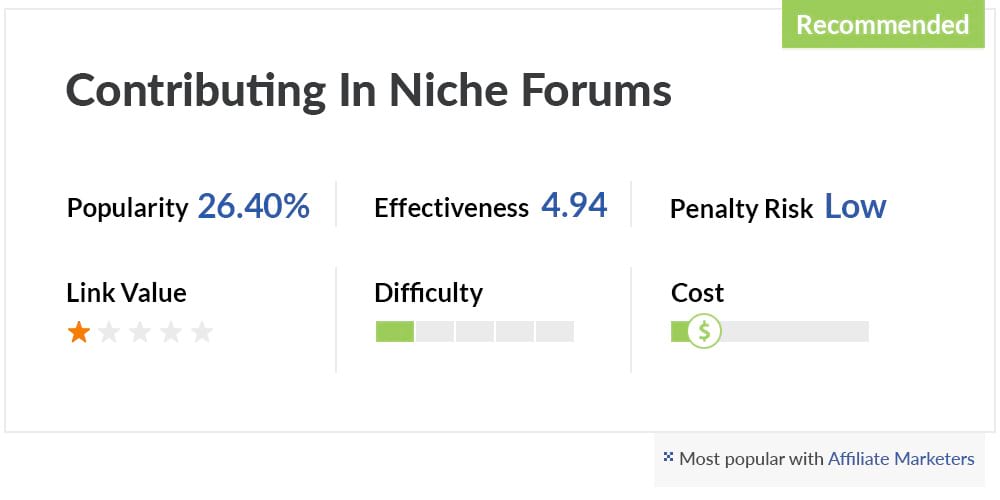Click the Link Value label
Screen dimensions: 1000x500
pos(126,293)
